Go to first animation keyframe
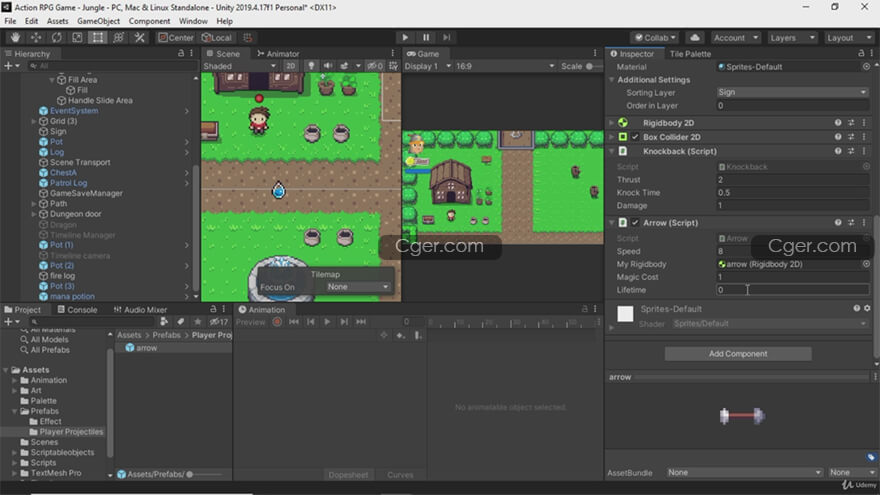The height and width of the screenshot is (495, 880). tap(294, 322)
